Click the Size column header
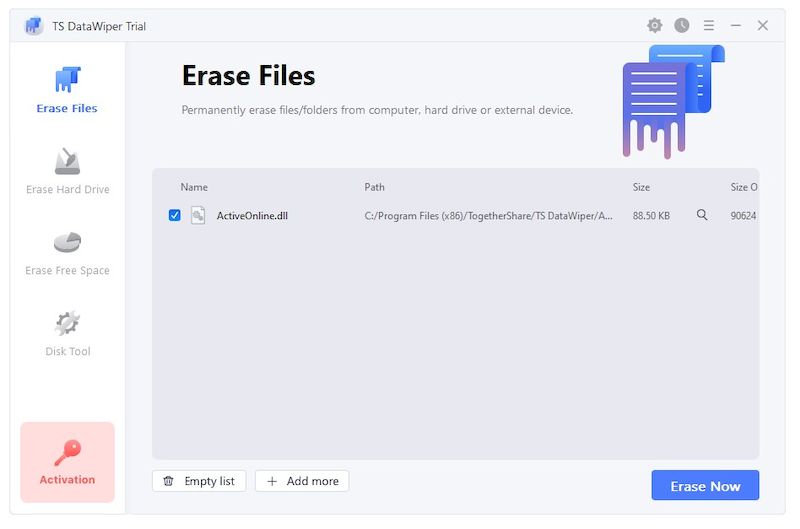Screen dimensions: 800x529 point(641,187)
